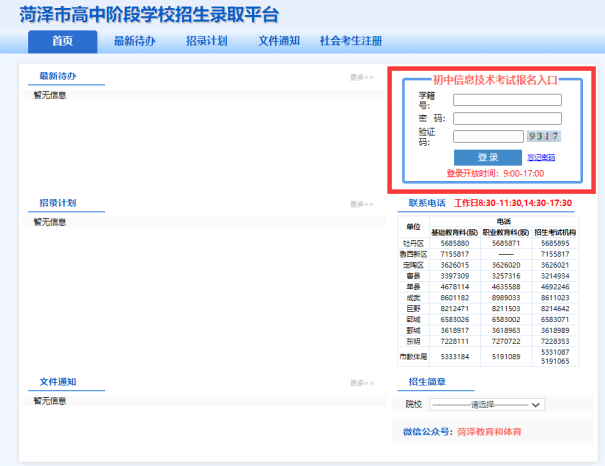
Task: Open 更多>> link beside 招录计划 section
Action: pos(362,204)
